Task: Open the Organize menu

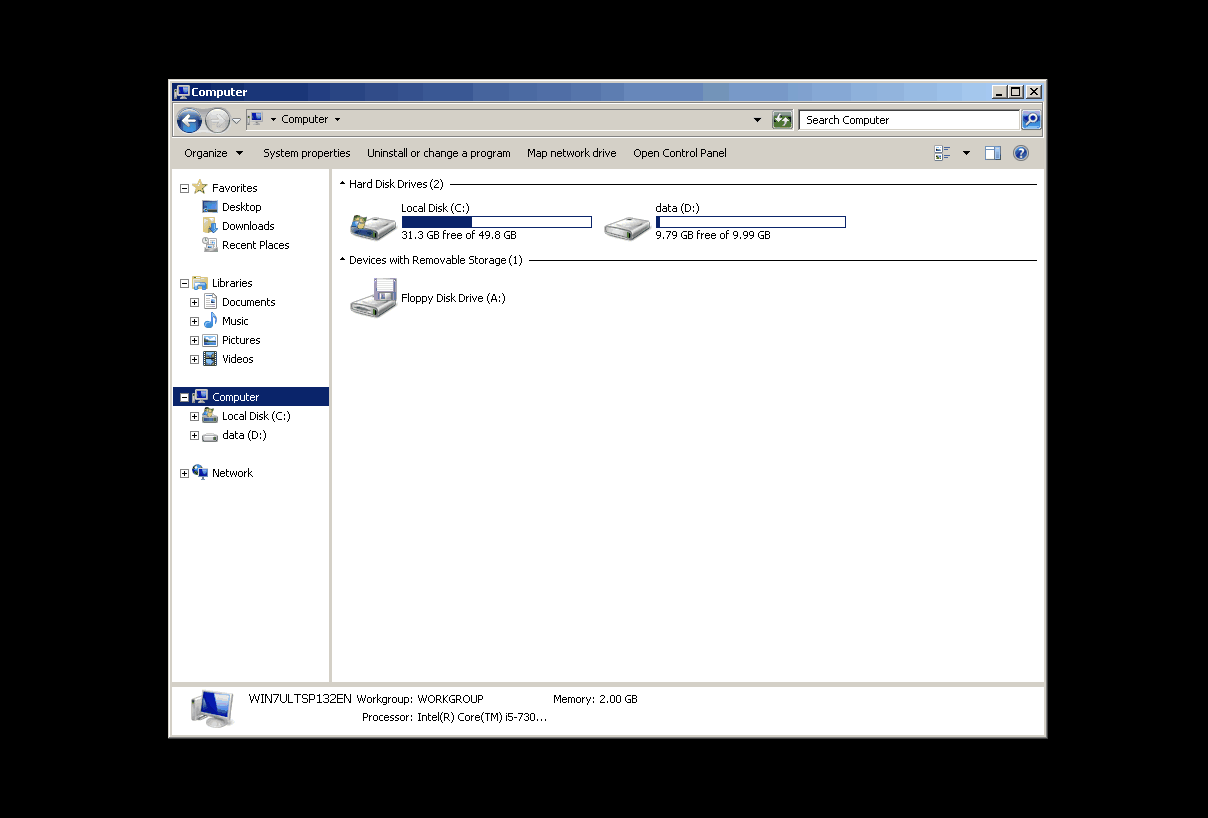Action: pos(213,153)
